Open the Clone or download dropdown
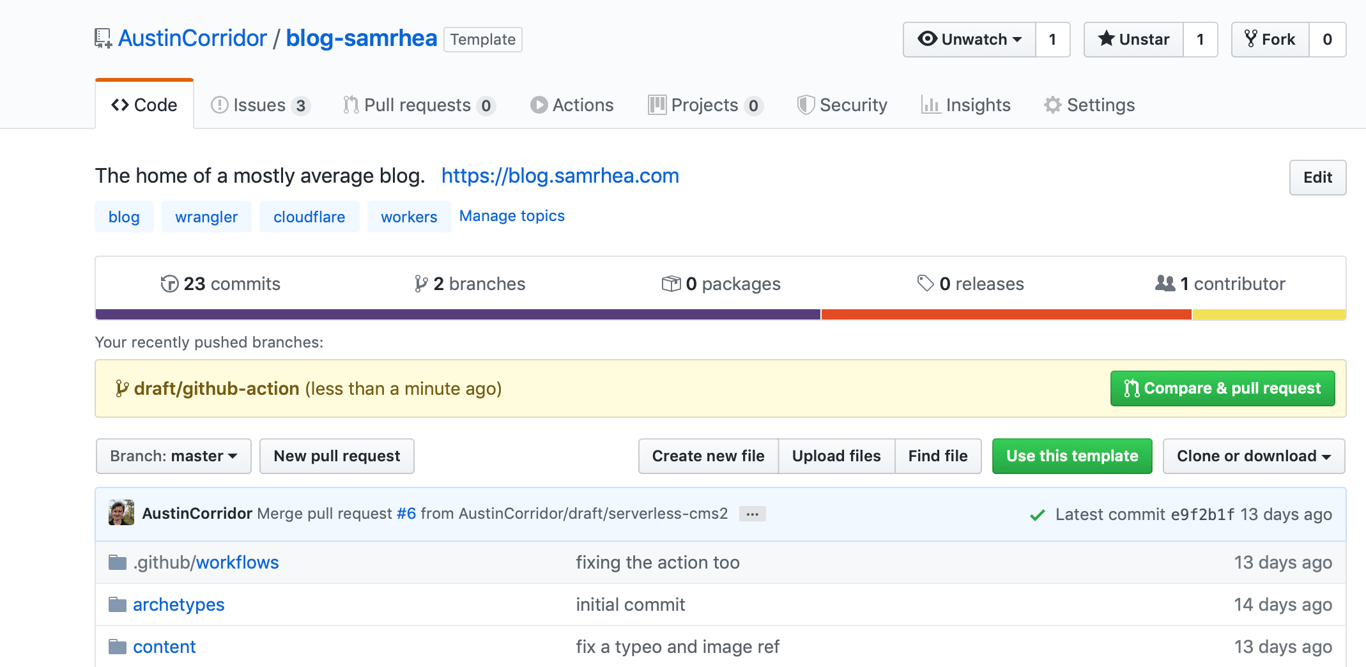Image resolution: width=1366 pixels, height=667 pixels. tap(1253, 456)
